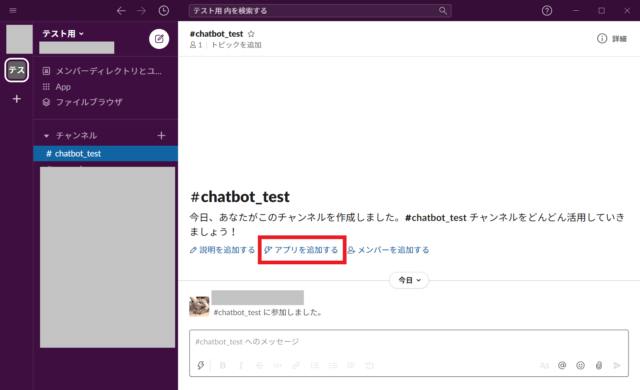The image size is (640, 390).
Task: Insert a code block
Action: (369, 366)
